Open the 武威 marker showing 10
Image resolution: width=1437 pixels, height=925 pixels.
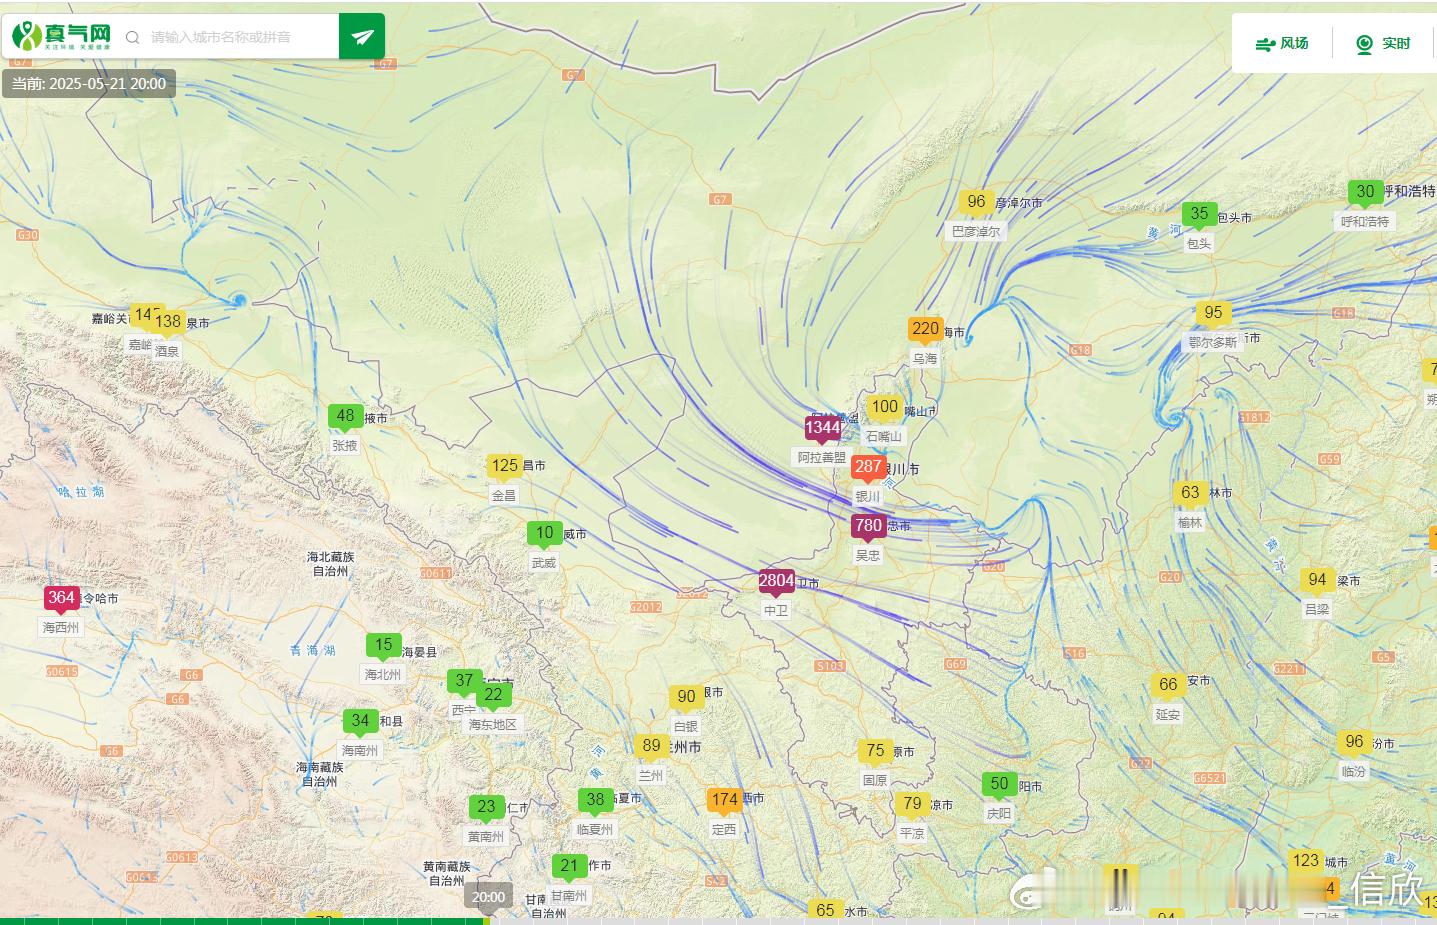click(544, 534)
